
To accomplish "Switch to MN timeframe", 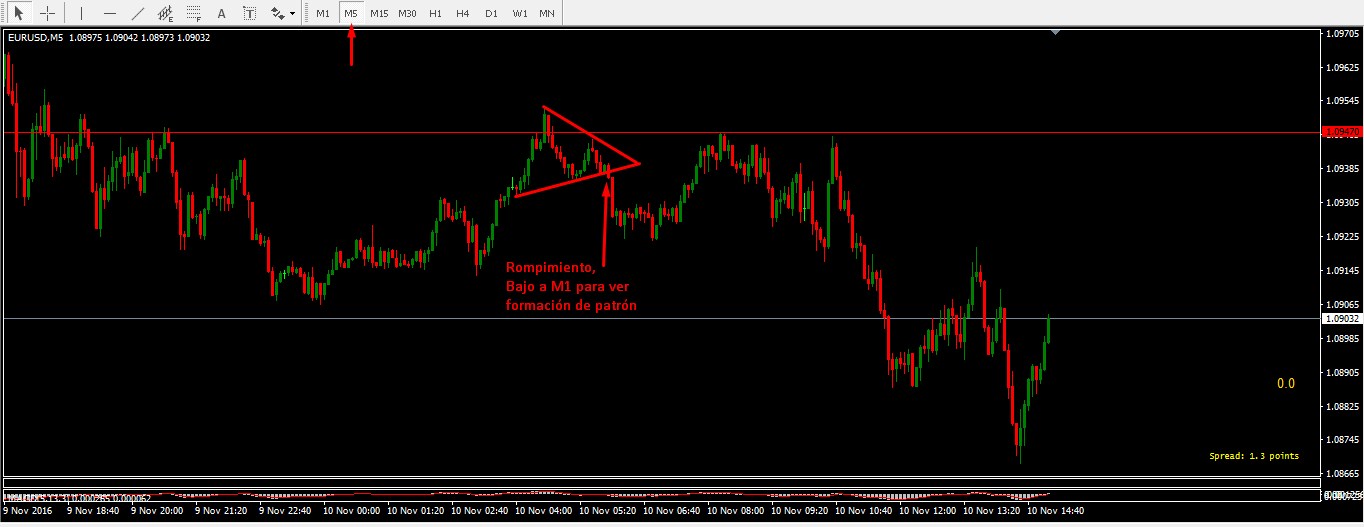I will click(546, 14).
